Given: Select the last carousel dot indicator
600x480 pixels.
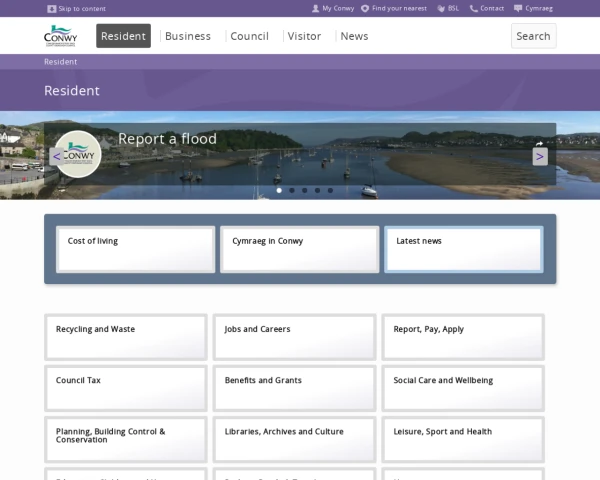Looking at the screenshot, I should 331,190.
